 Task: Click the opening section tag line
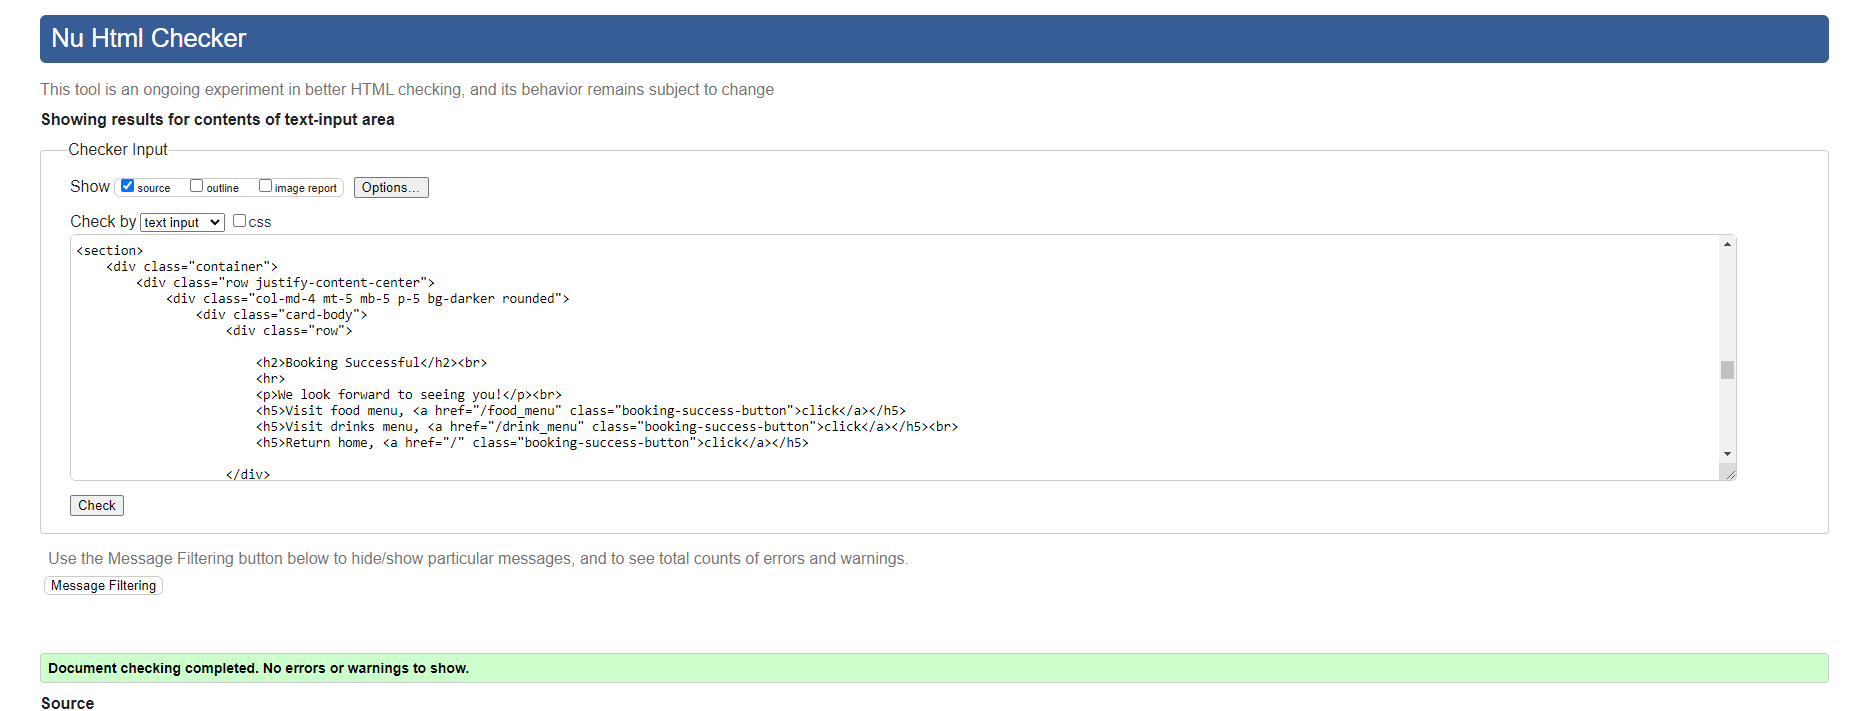pyautogui.click(x=110, y=251)
